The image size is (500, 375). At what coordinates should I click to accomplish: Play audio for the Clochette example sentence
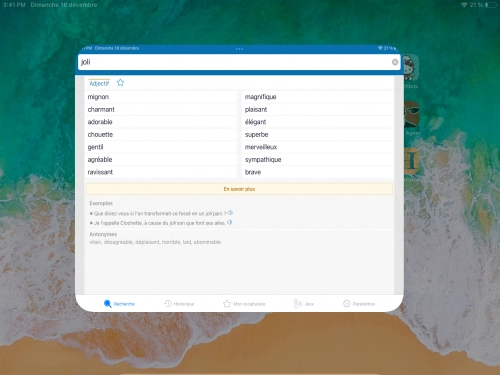point(230,222)
